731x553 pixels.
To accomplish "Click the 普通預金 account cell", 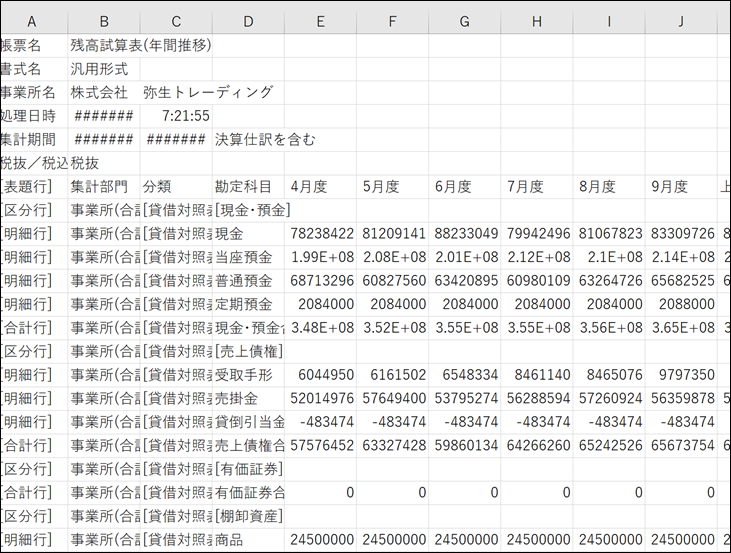I will click(x=248, y=281).
